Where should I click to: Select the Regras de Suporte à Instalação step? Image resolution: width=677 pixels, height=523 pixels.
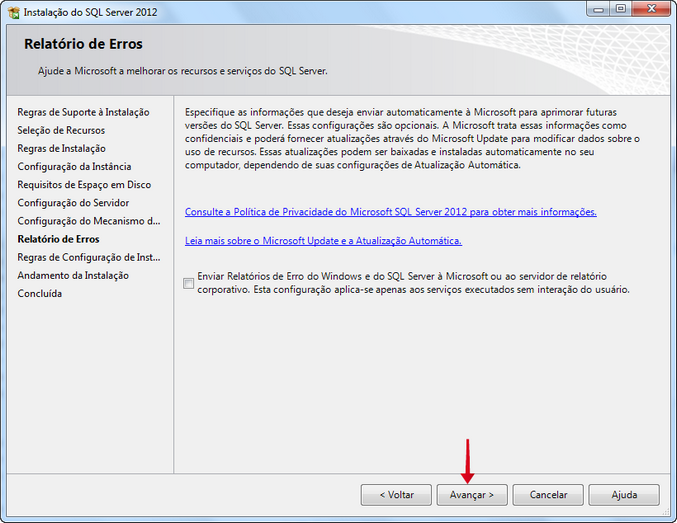(x=83, y=112)
